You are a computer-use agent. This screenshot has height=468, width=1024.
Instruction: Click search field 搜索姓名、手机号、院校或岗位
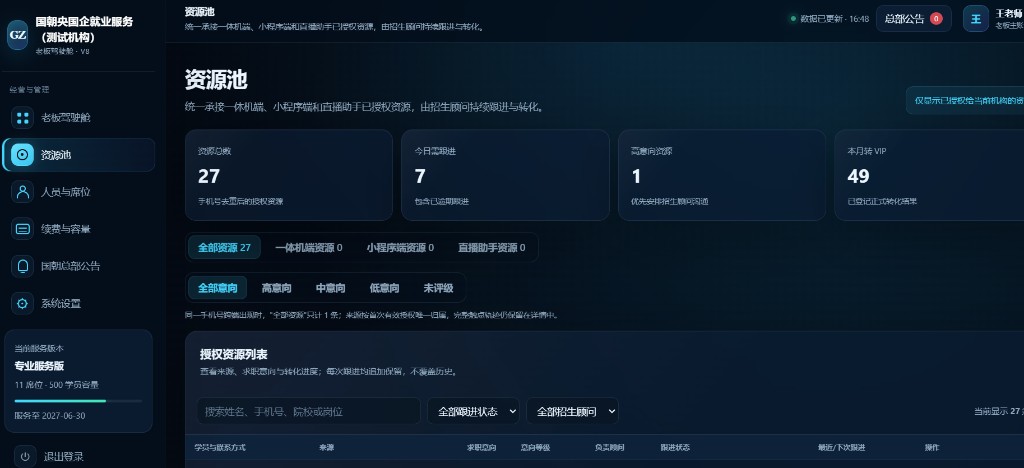click(x=308, y=411)
